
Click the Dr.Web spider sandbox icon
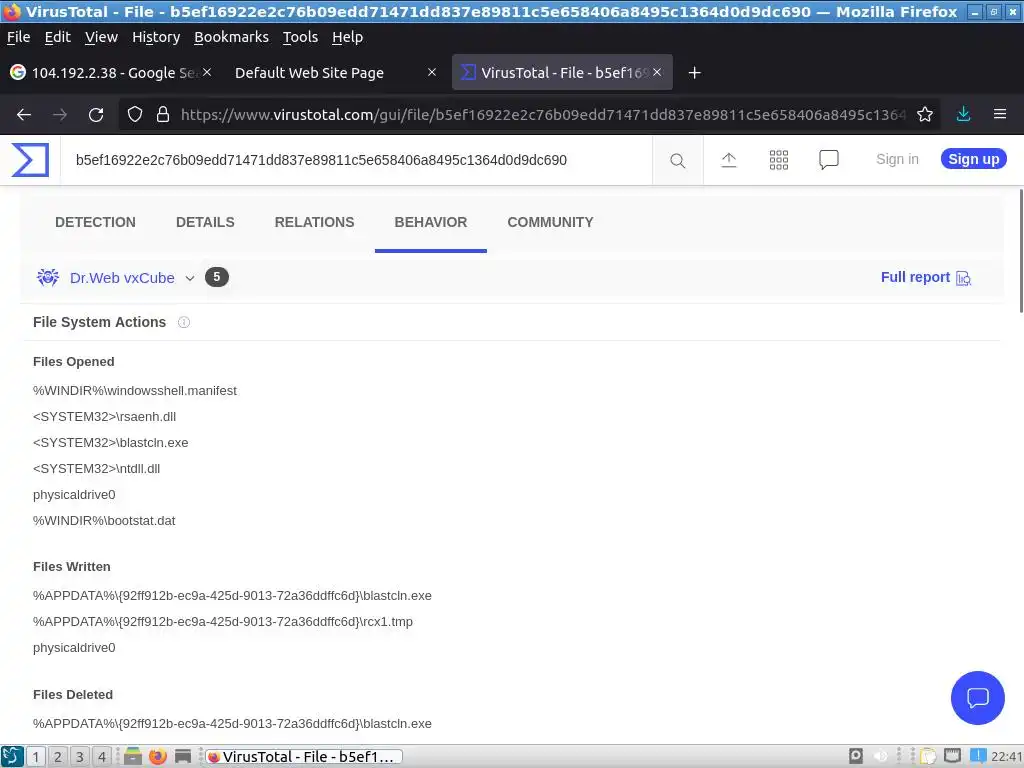click(x=48, y=278)
